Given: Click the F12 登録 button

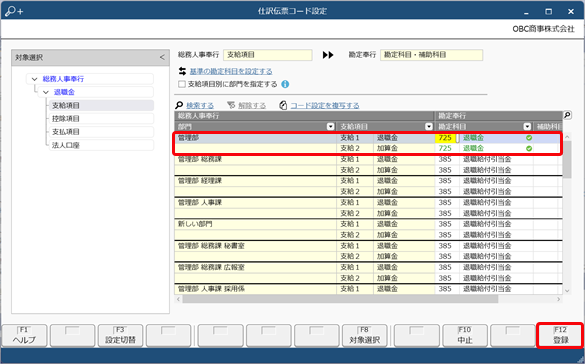Looking at the screenshot, I should click(560, 335).
